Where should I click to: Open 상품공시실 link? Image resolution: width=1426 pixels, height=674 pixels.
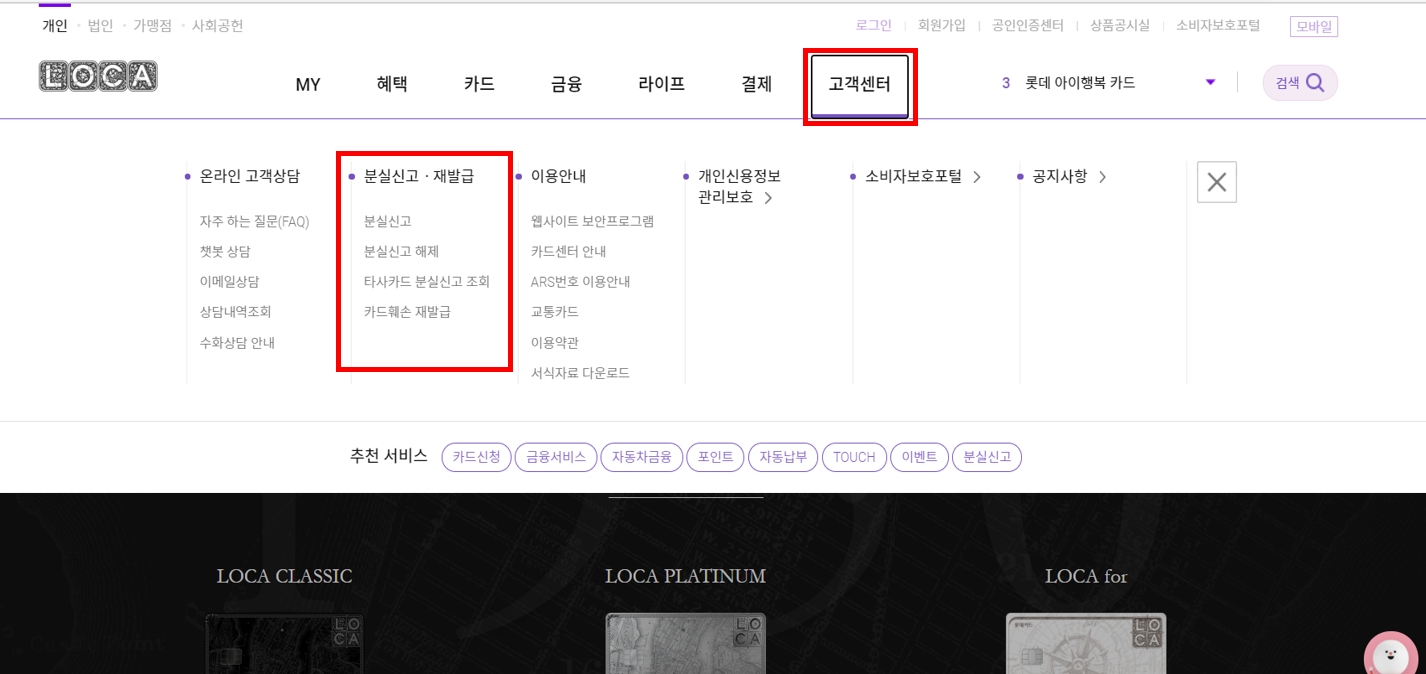click(1120, 26)
